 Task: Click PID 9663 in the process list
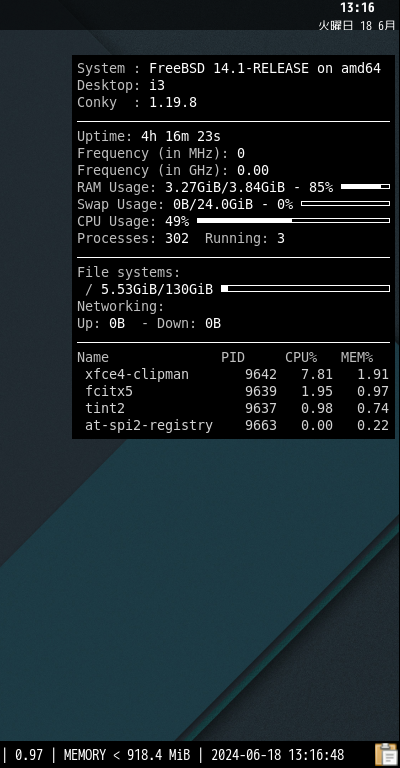click(x=261, y=426)
